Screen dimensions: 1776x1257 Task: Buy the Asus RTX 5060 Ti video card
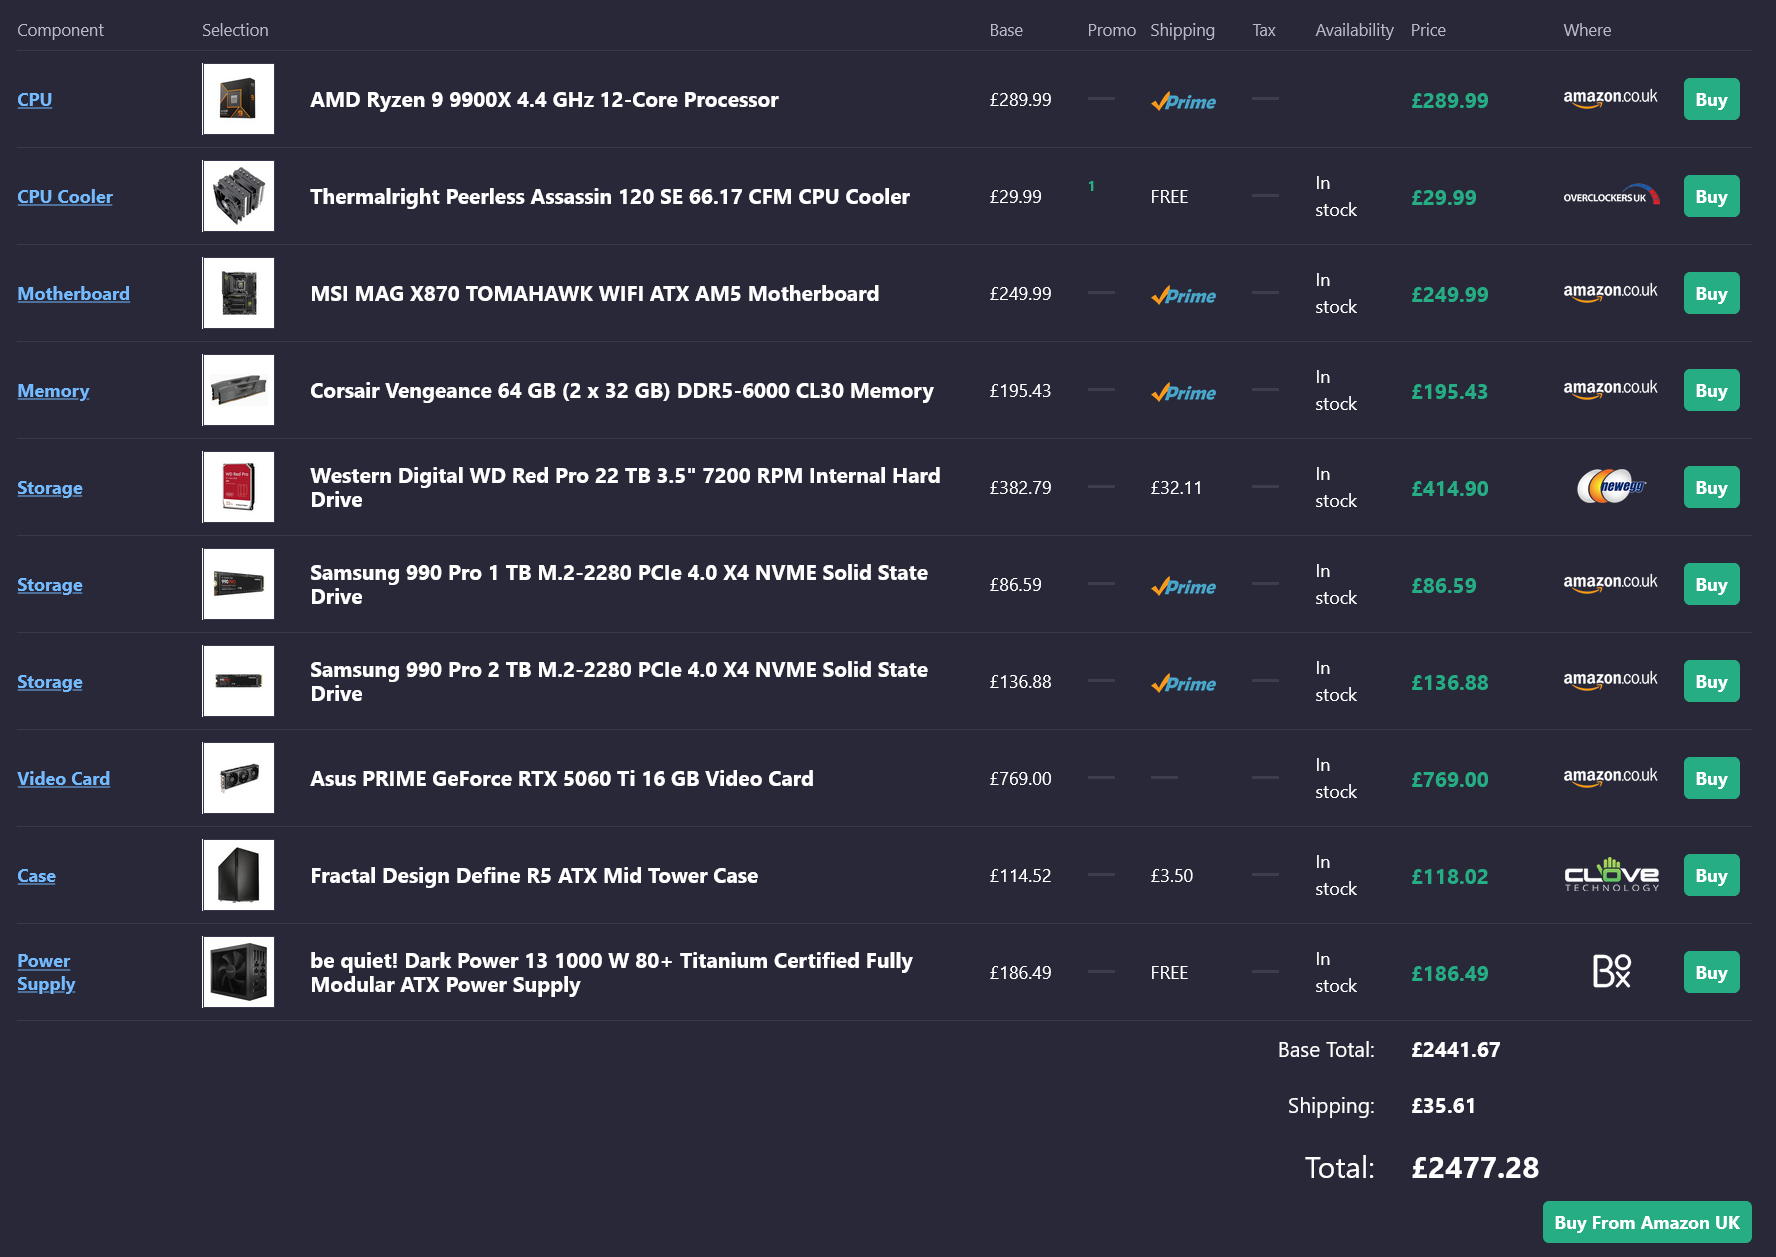(1711, 779)
